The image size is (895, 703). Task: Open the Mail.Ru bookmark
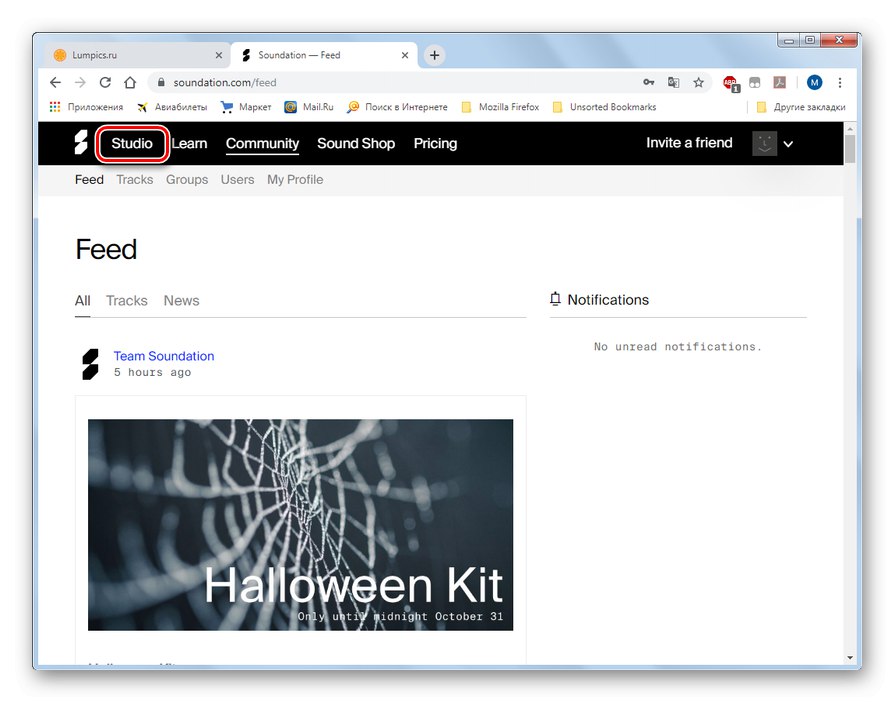(x=309, y=107)
